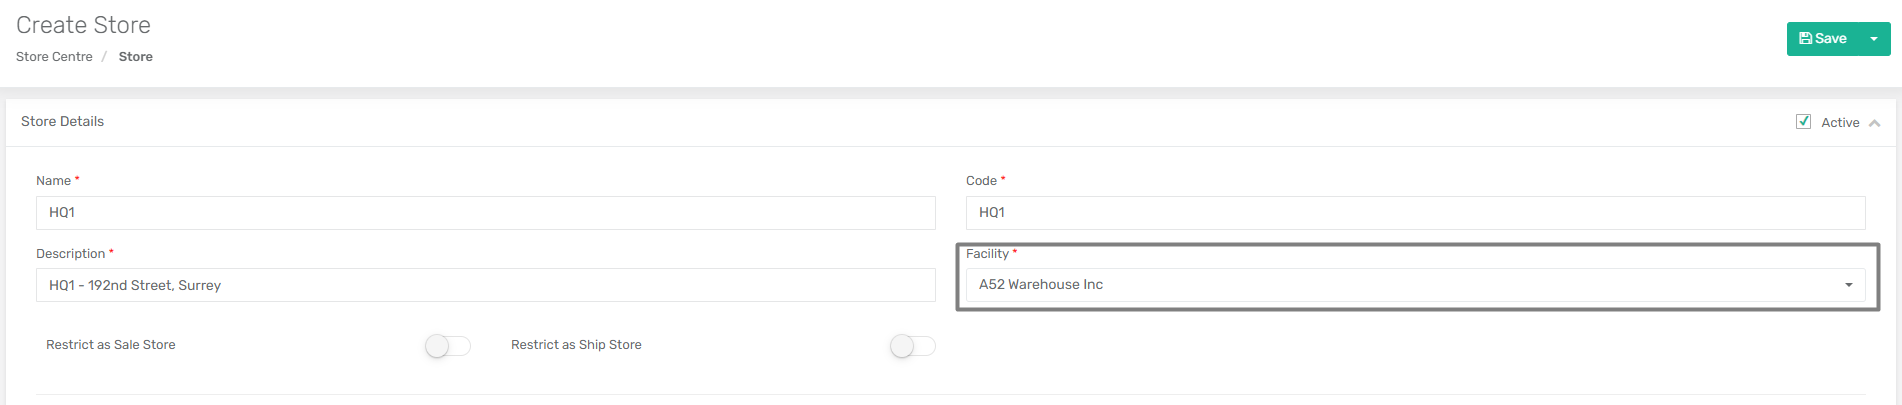This screenshot has width=1902, height=405.
Task: Click the Store Details panel title
Action: click(x=62, y=122)
